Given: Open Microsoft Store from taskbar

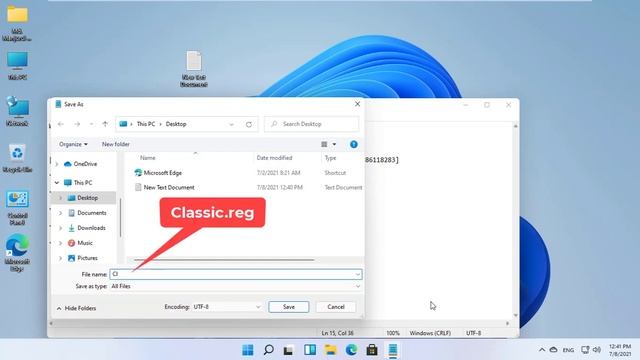Looking at the screenshot, I should 372,350.
